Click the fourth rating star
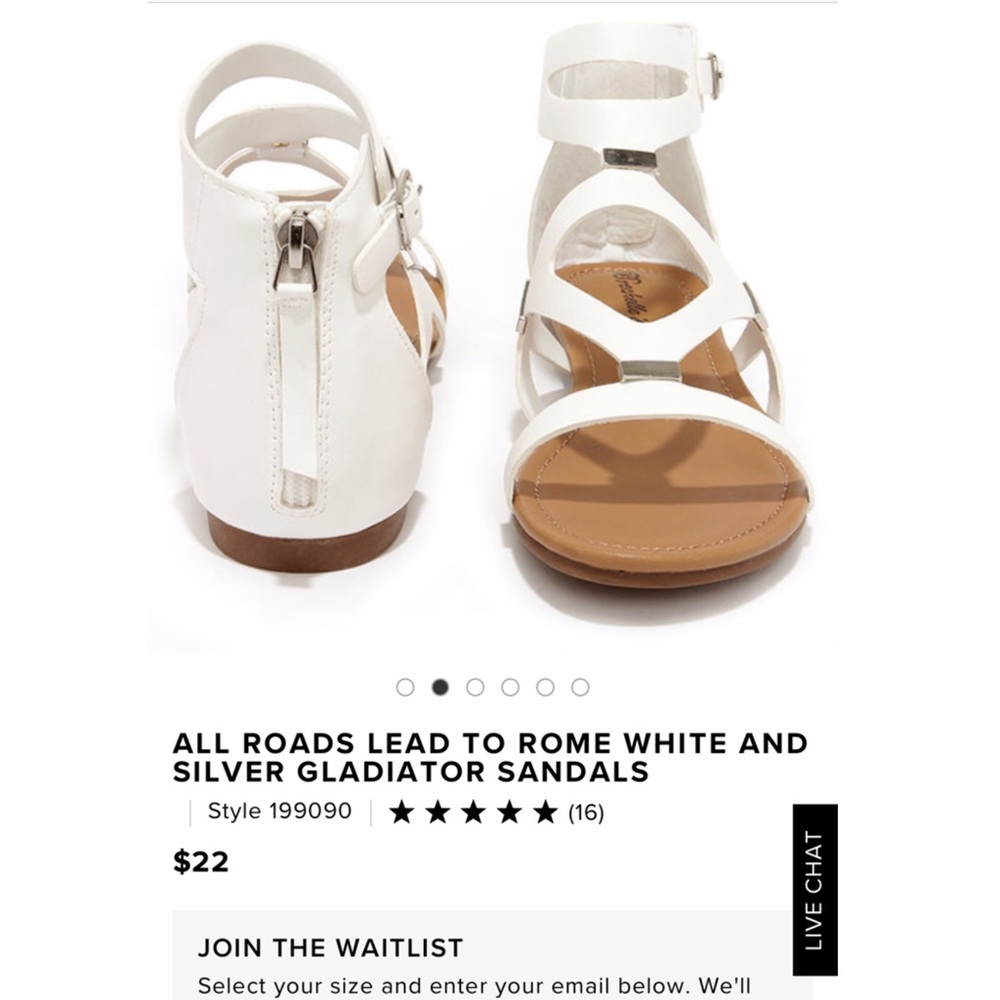 pyautogui.click(x=510, y=812)
